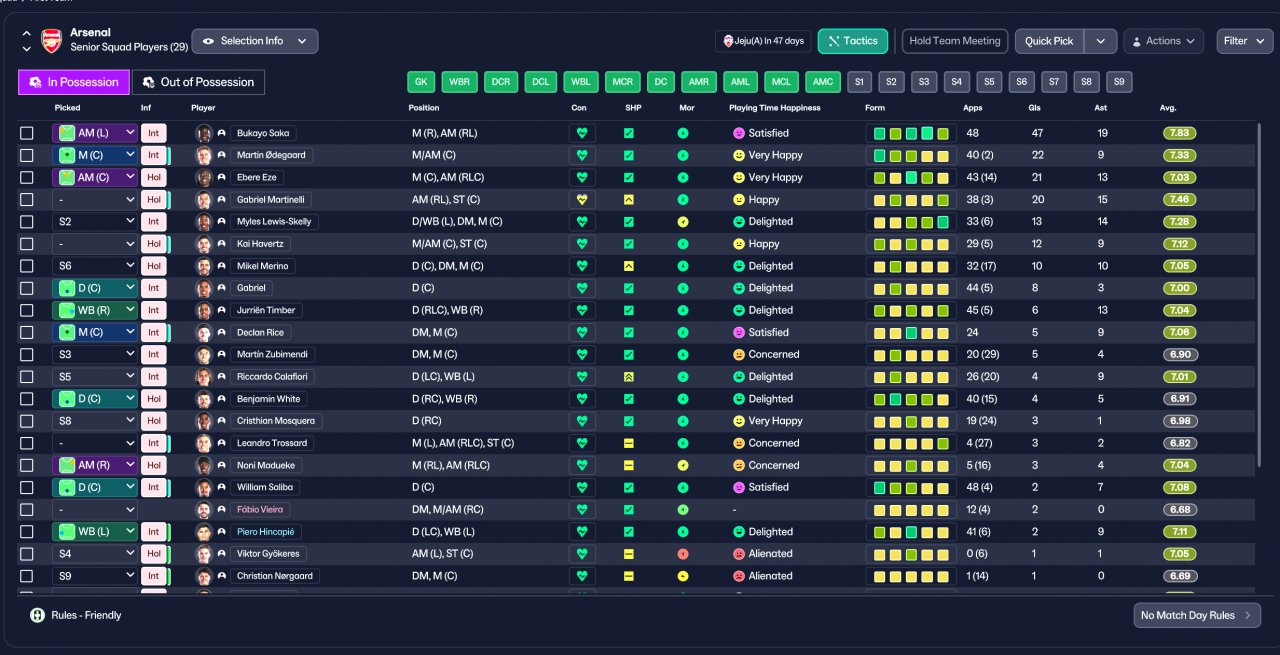The image size is (1280, 655).
Task: Click Martin Ødegaard's player face icon
Action: pos(205,155)
